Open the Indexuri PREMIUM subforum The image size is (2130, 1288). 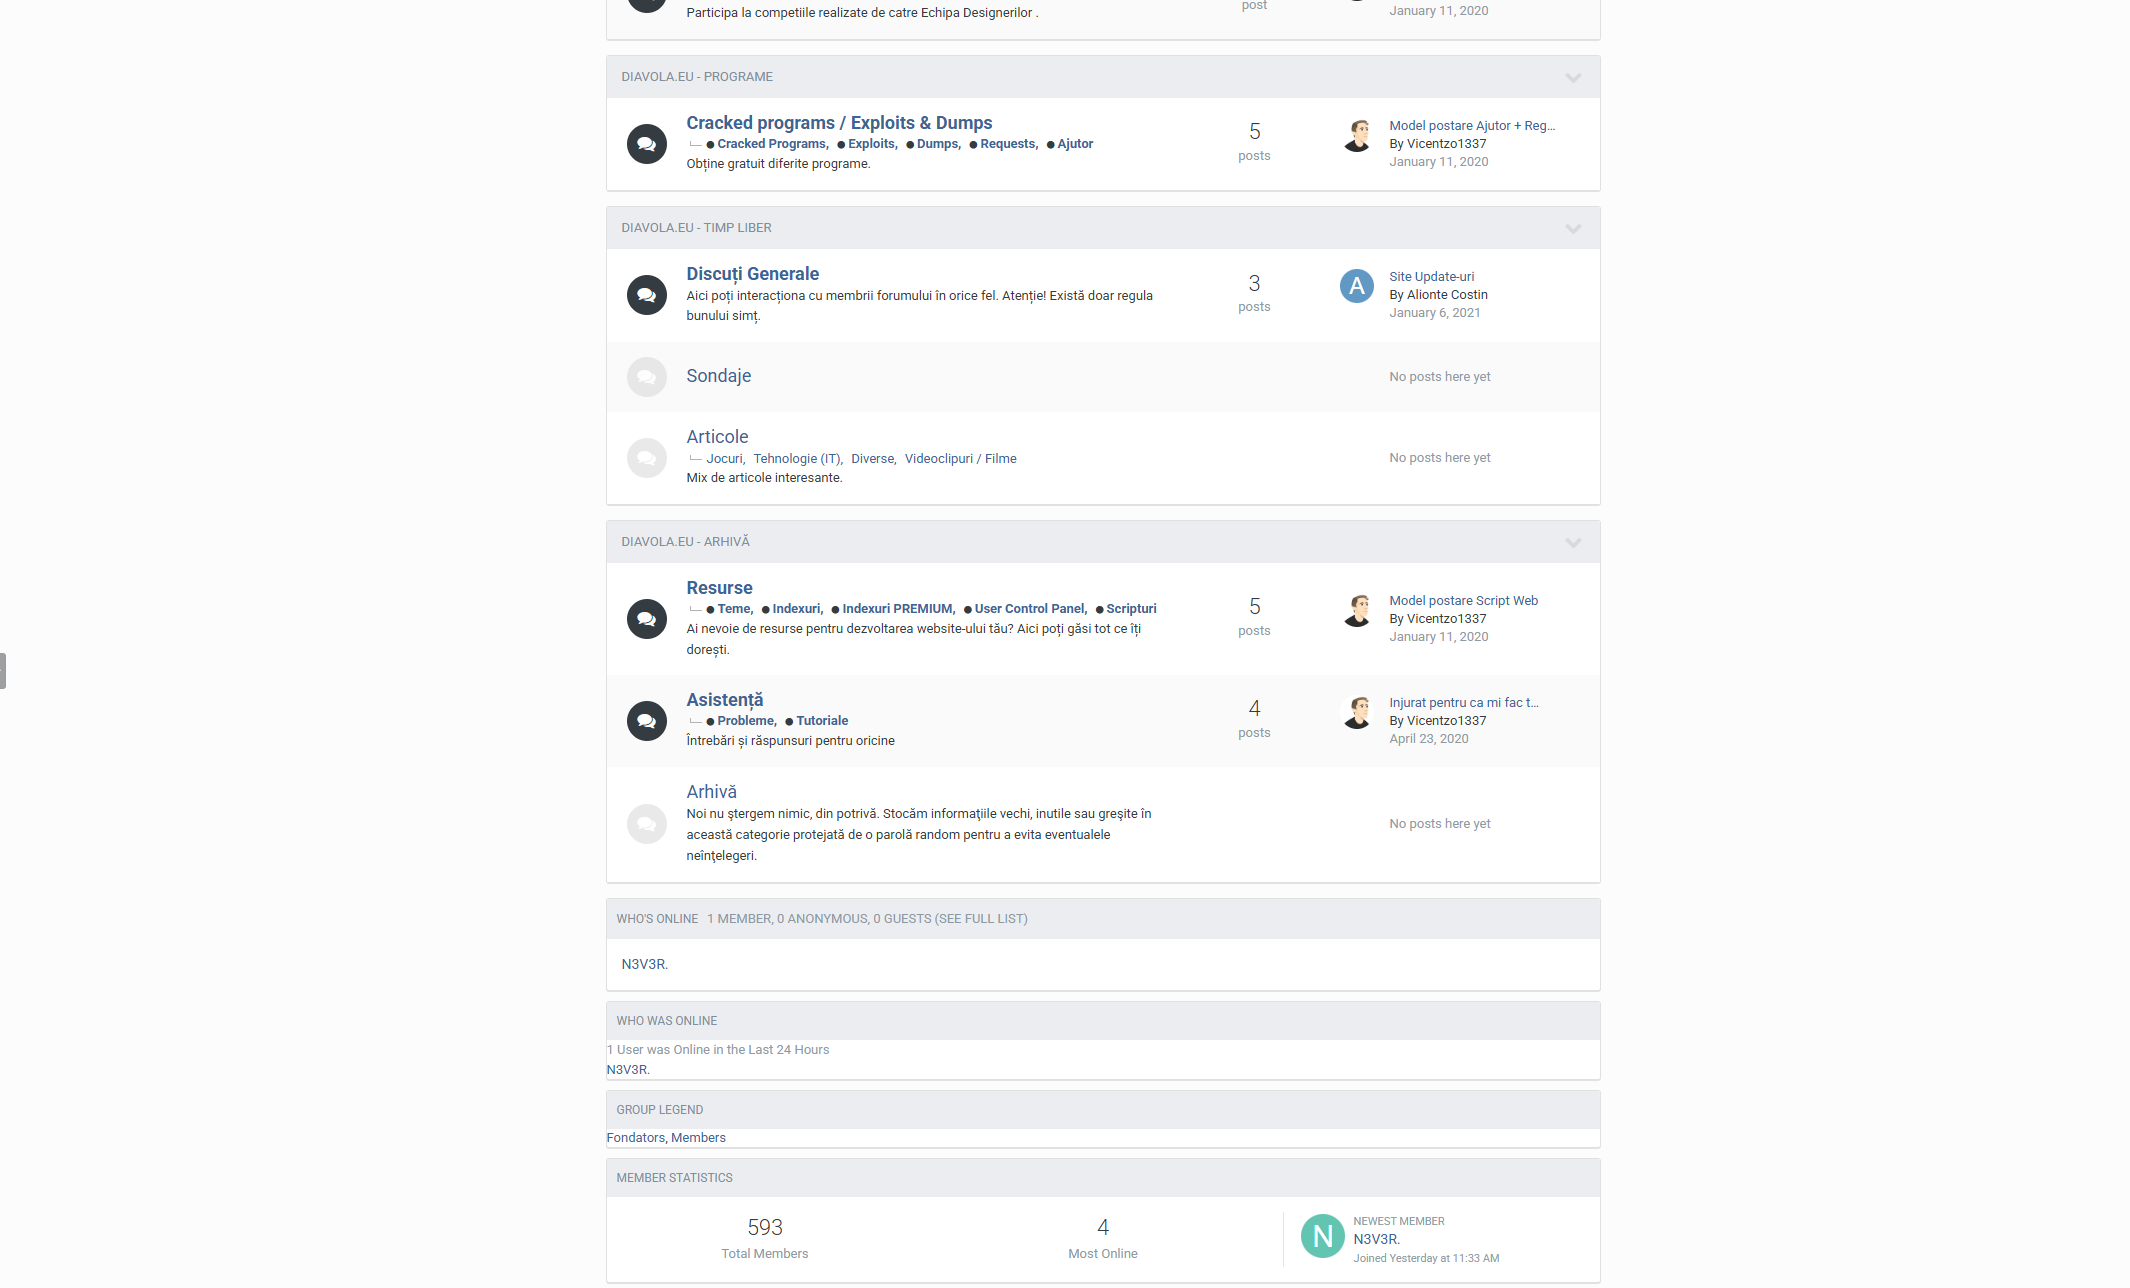(897, 609)
